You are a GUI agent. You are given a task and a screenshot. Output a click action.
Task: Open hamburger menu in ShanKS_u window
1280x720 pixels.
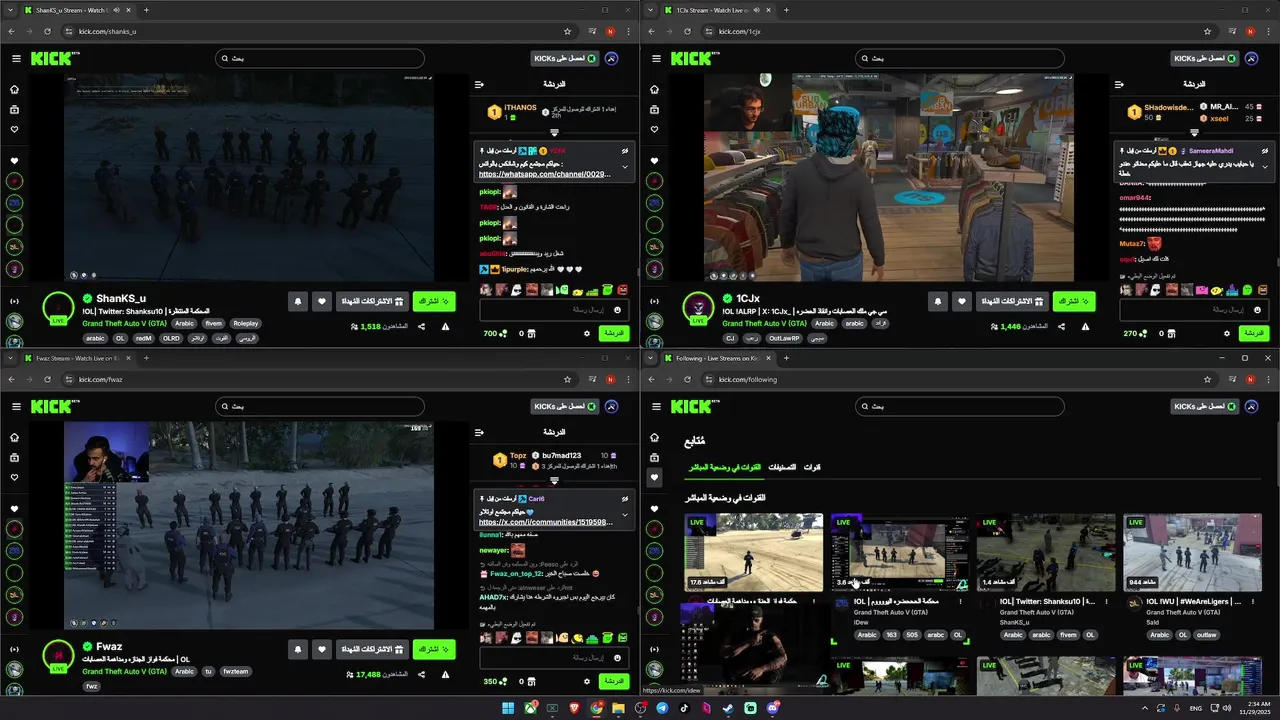(16, 59)
